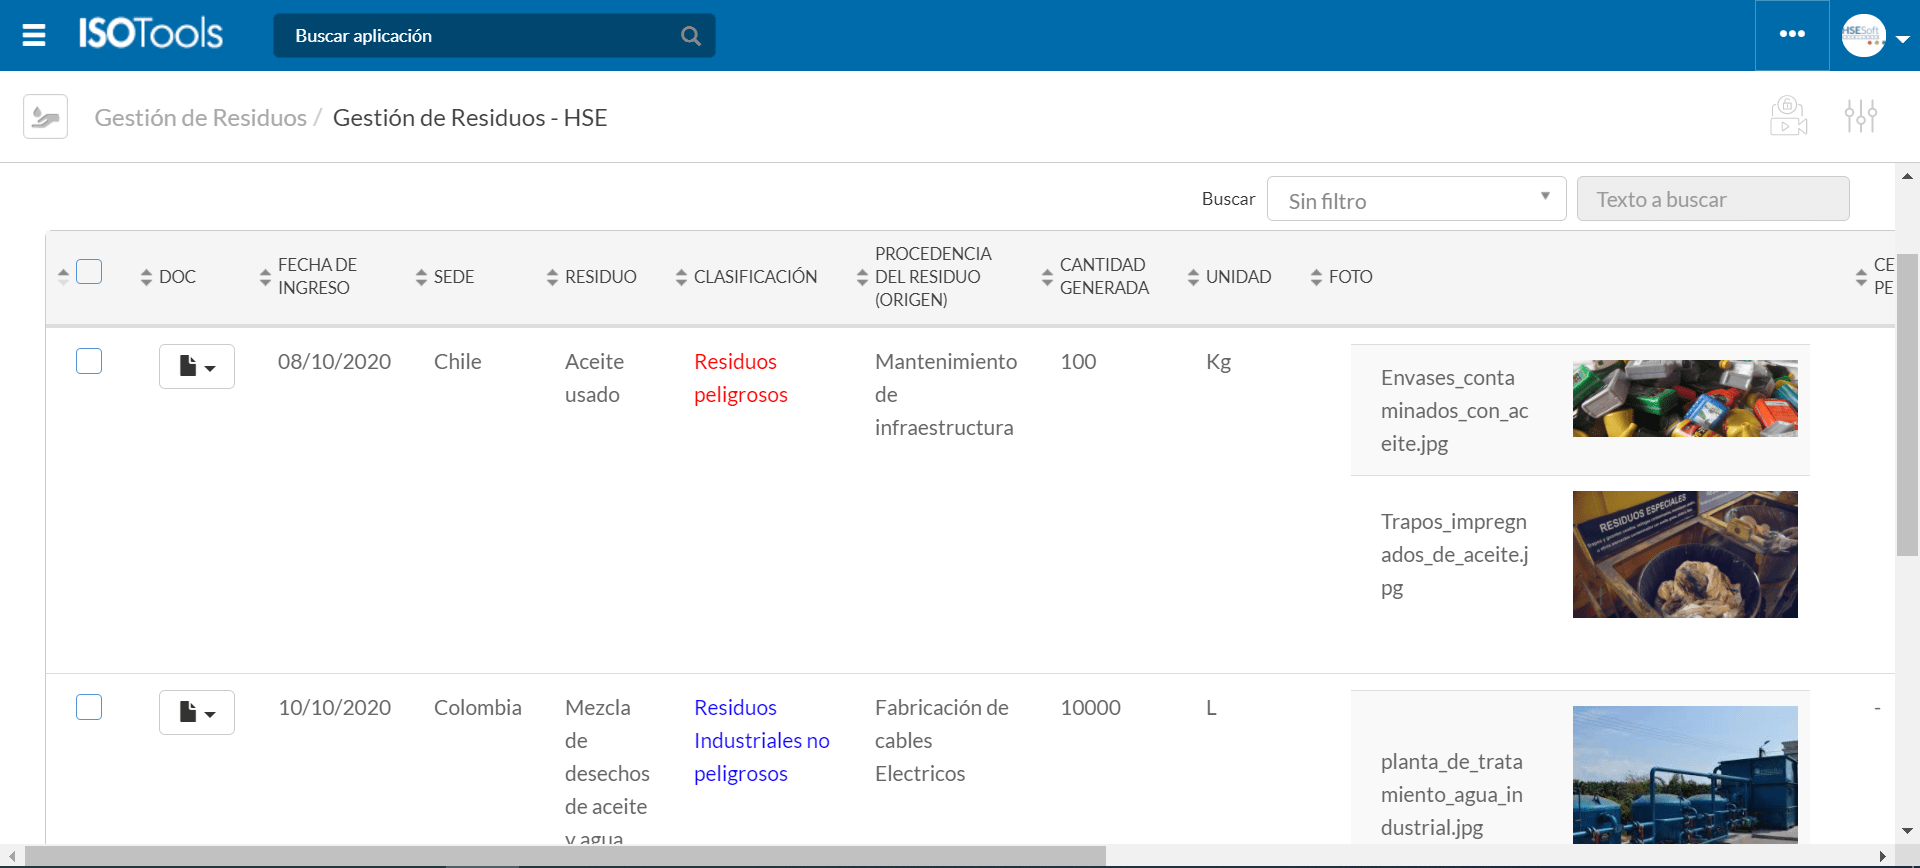View the oily rags photo thumbnail
The width and height of the screenshot is (1920, 868).
tap(1685, 554)
